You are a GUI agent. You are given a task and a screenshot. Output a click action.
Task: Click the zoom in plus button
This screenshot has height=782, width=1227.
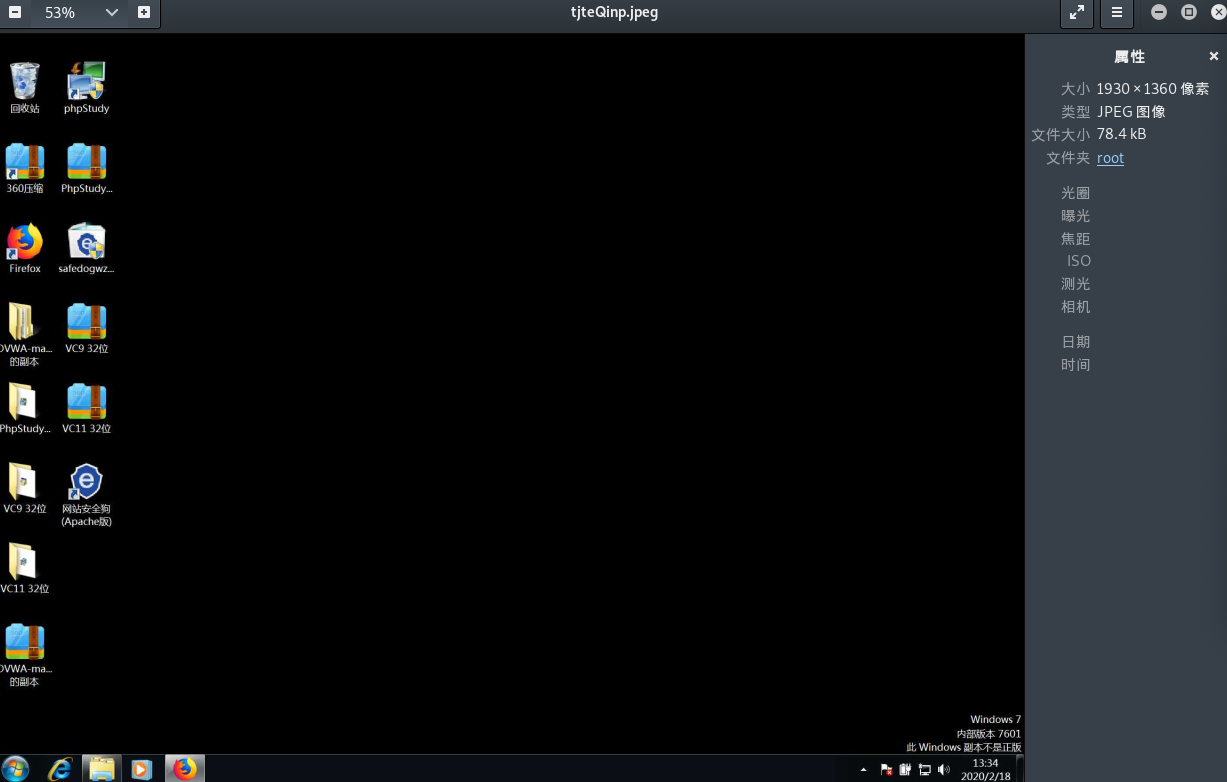(x=144, y=12)
